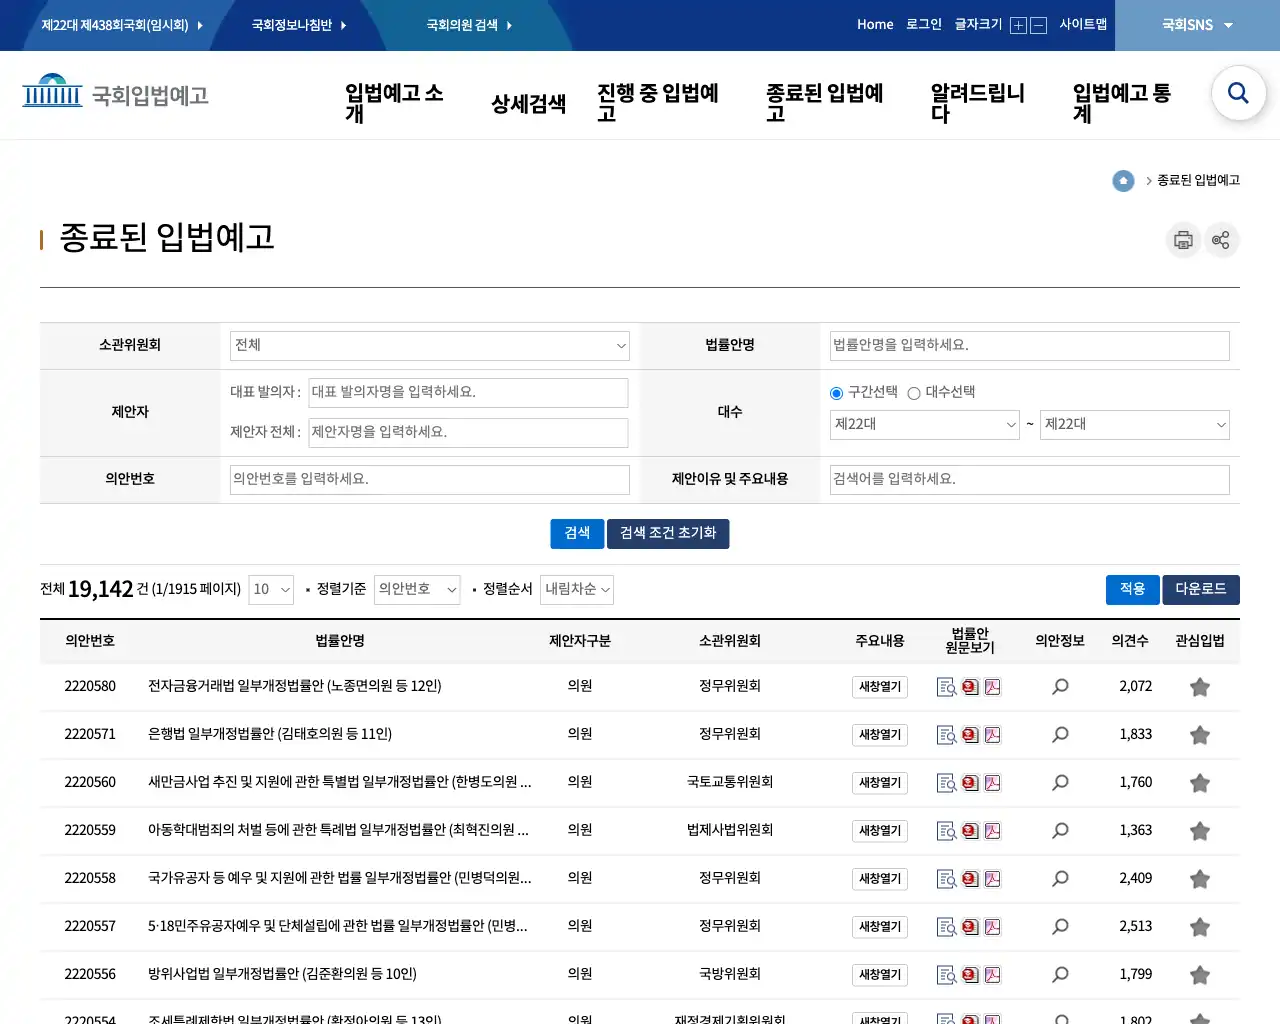Click the blue 검색 button
This screenshot has height=1024, width=1280.
coord(577,533)
